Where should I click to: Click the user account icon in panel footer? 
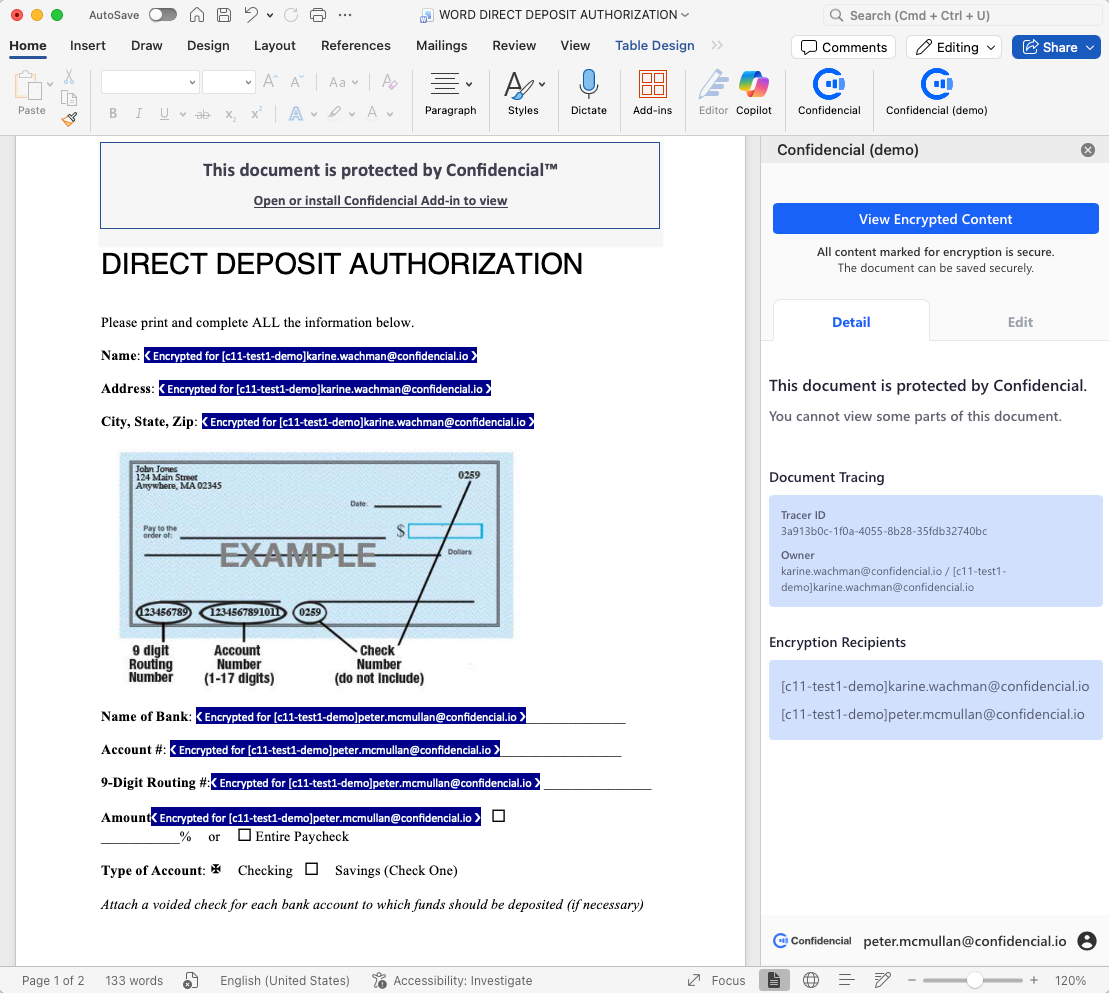[1086, 941]
